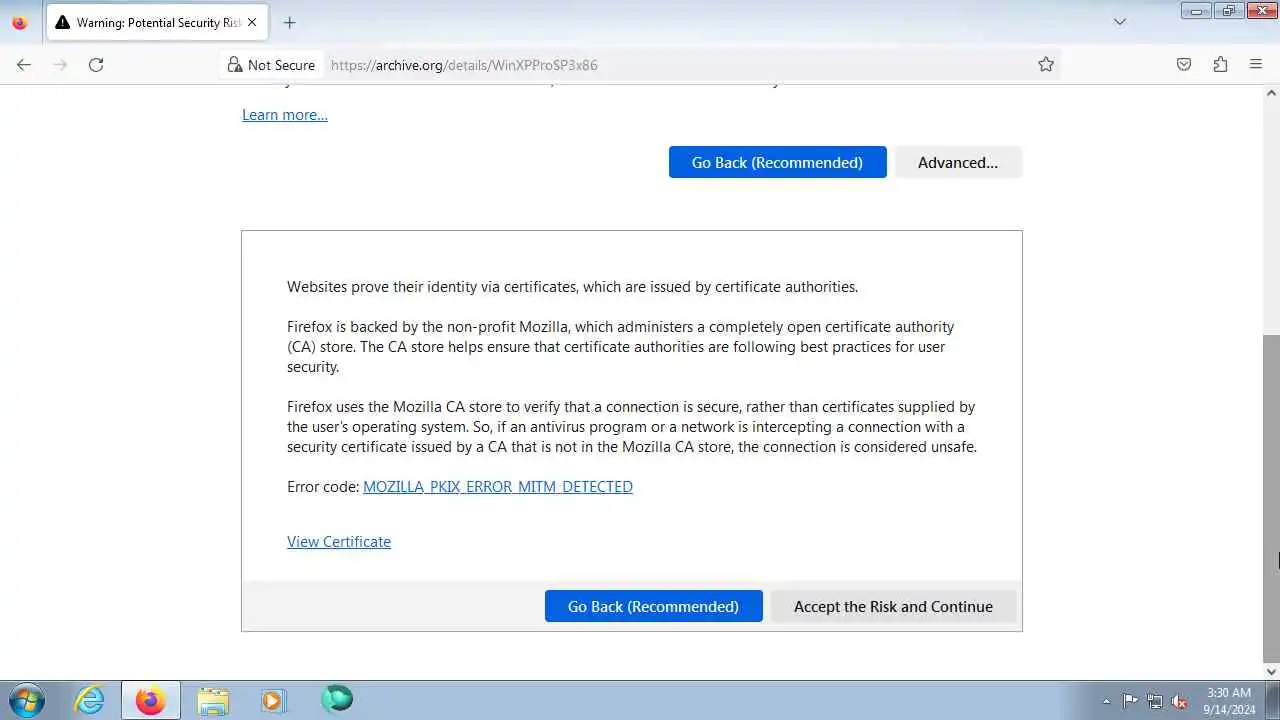Screen dimensions: 1280x720
Task: Select Firefox taskbar button
Action: pyautogui.click(x=151, y=700)
